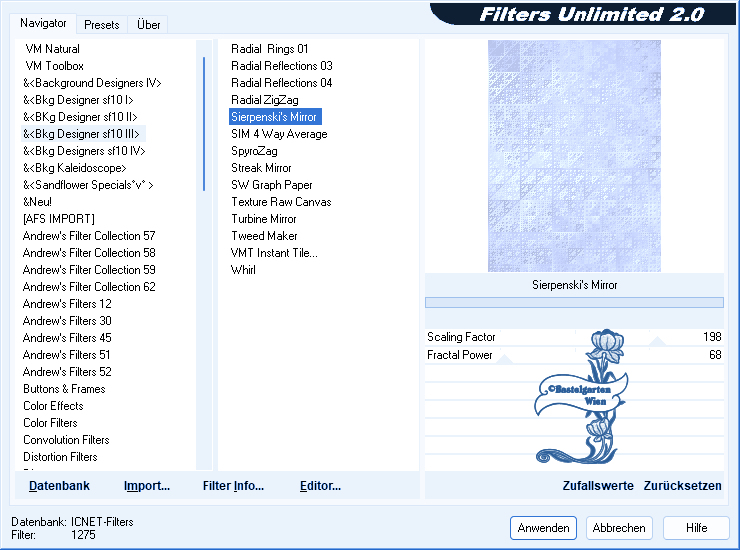The image size is (740, 550).
Task: Click Zufallswerte to randomize values
Action: coord(598,486)
